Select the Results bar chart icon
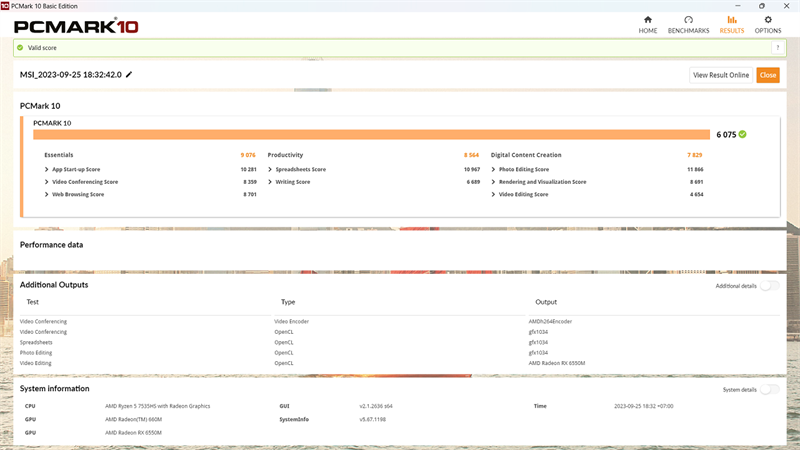The height and width of the screenshot is (450, 800). point(732,20)
